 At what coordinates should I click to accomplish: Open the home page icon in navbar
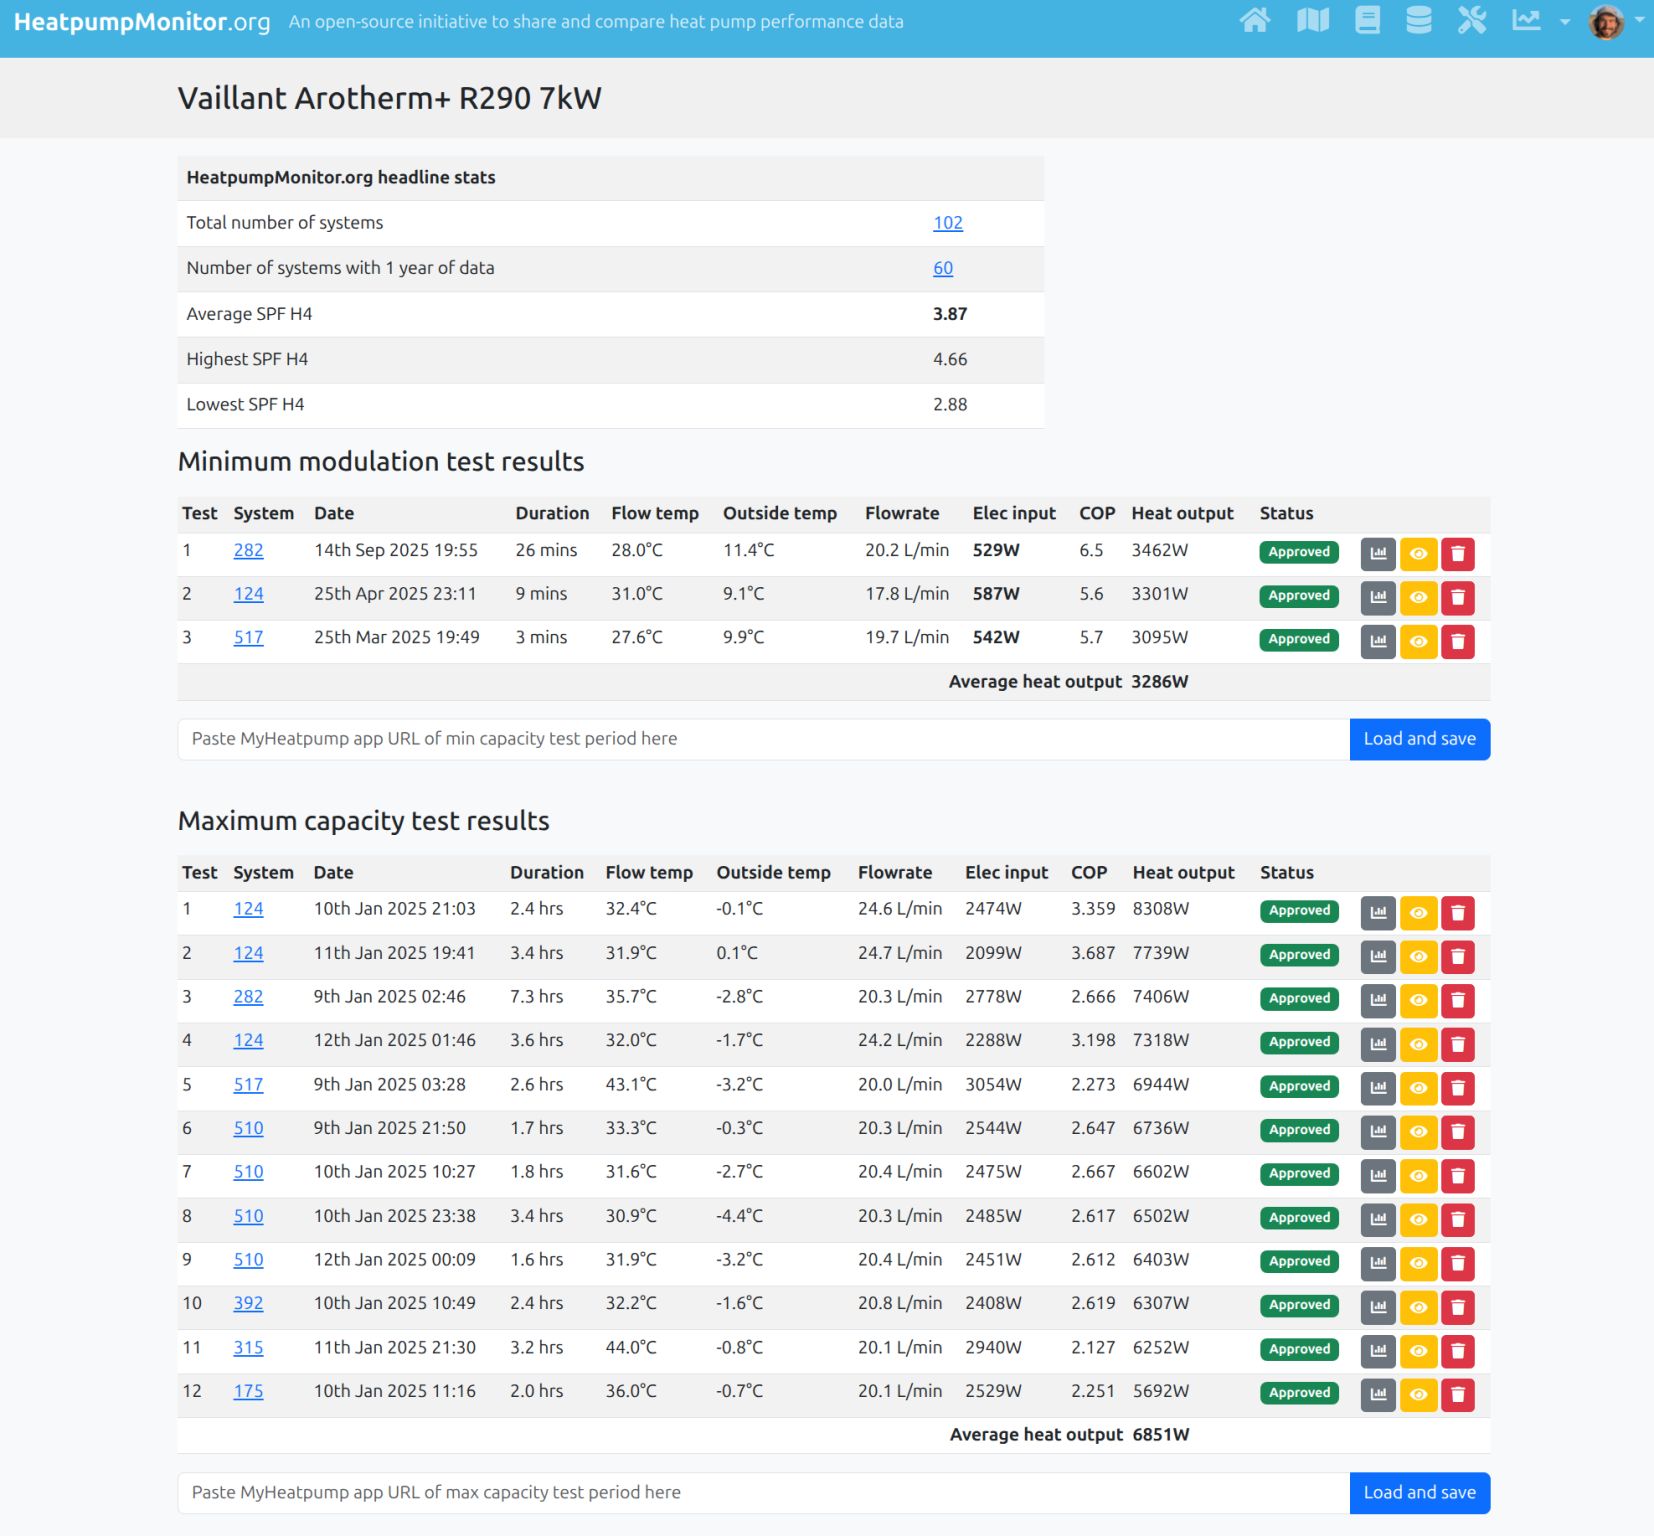(1255, 21)
